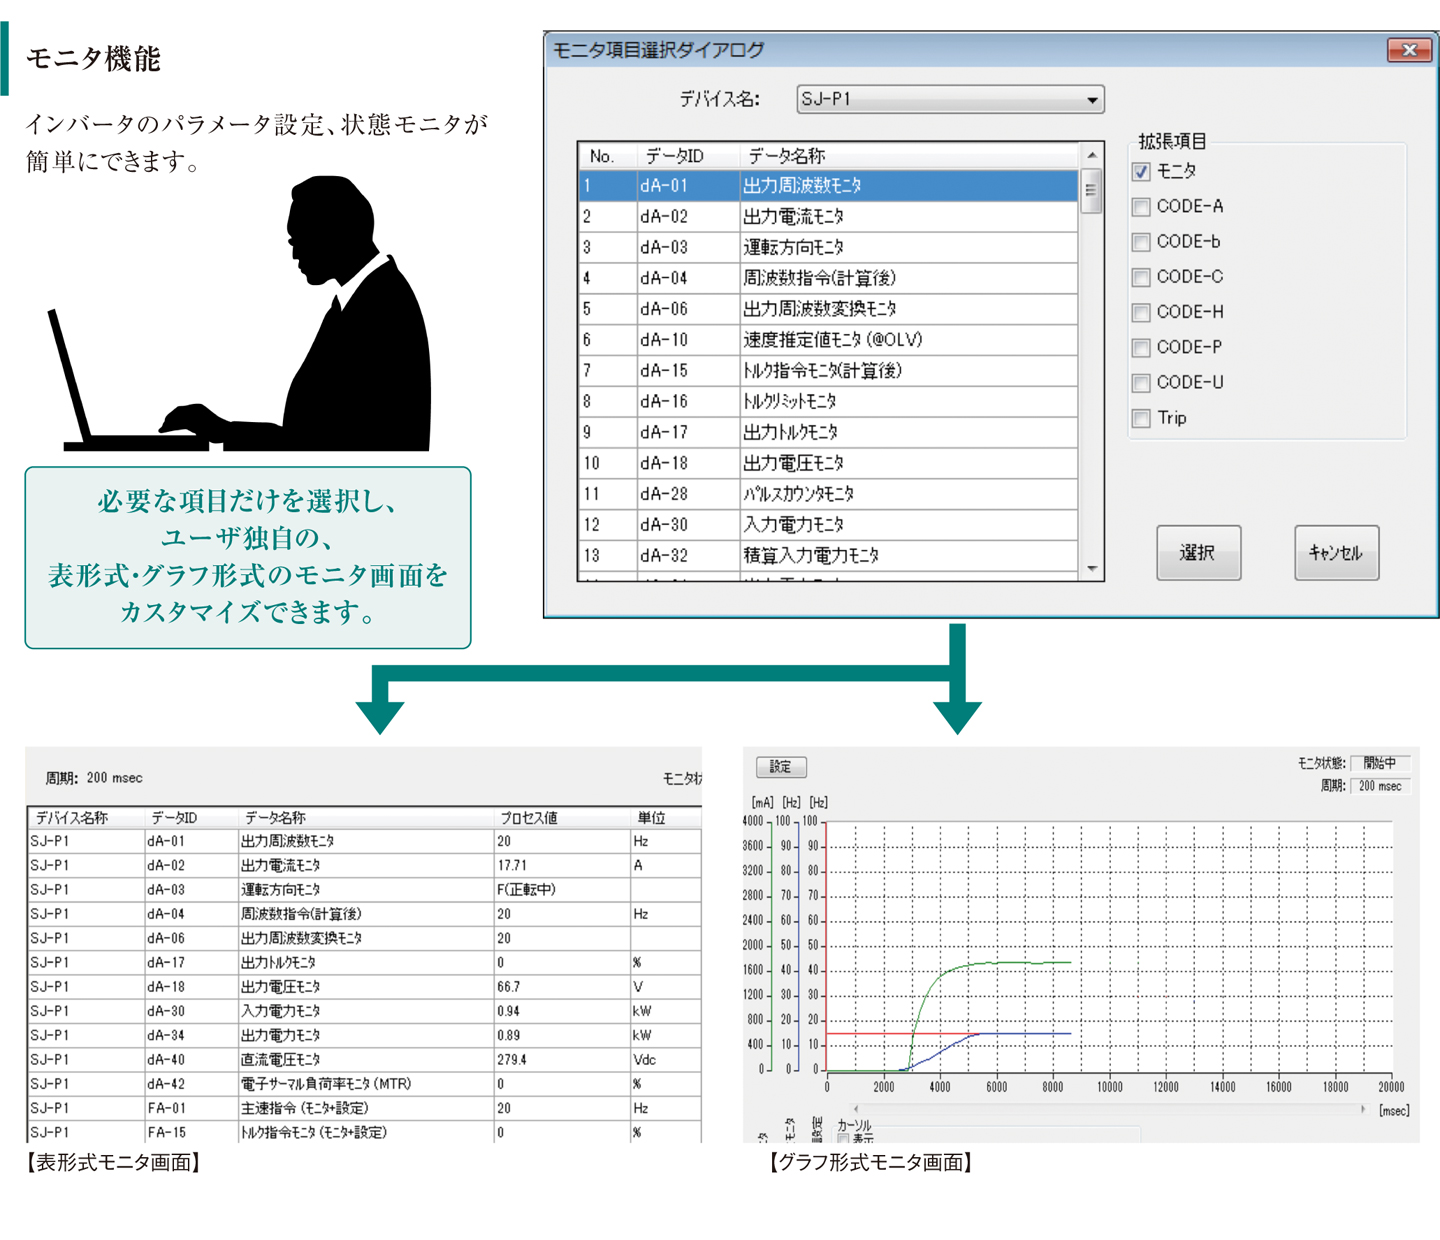Close the モニタ項目選択ダイアログ window
Screen dimensions: 1440x1240
click(x=1409, y=50)
